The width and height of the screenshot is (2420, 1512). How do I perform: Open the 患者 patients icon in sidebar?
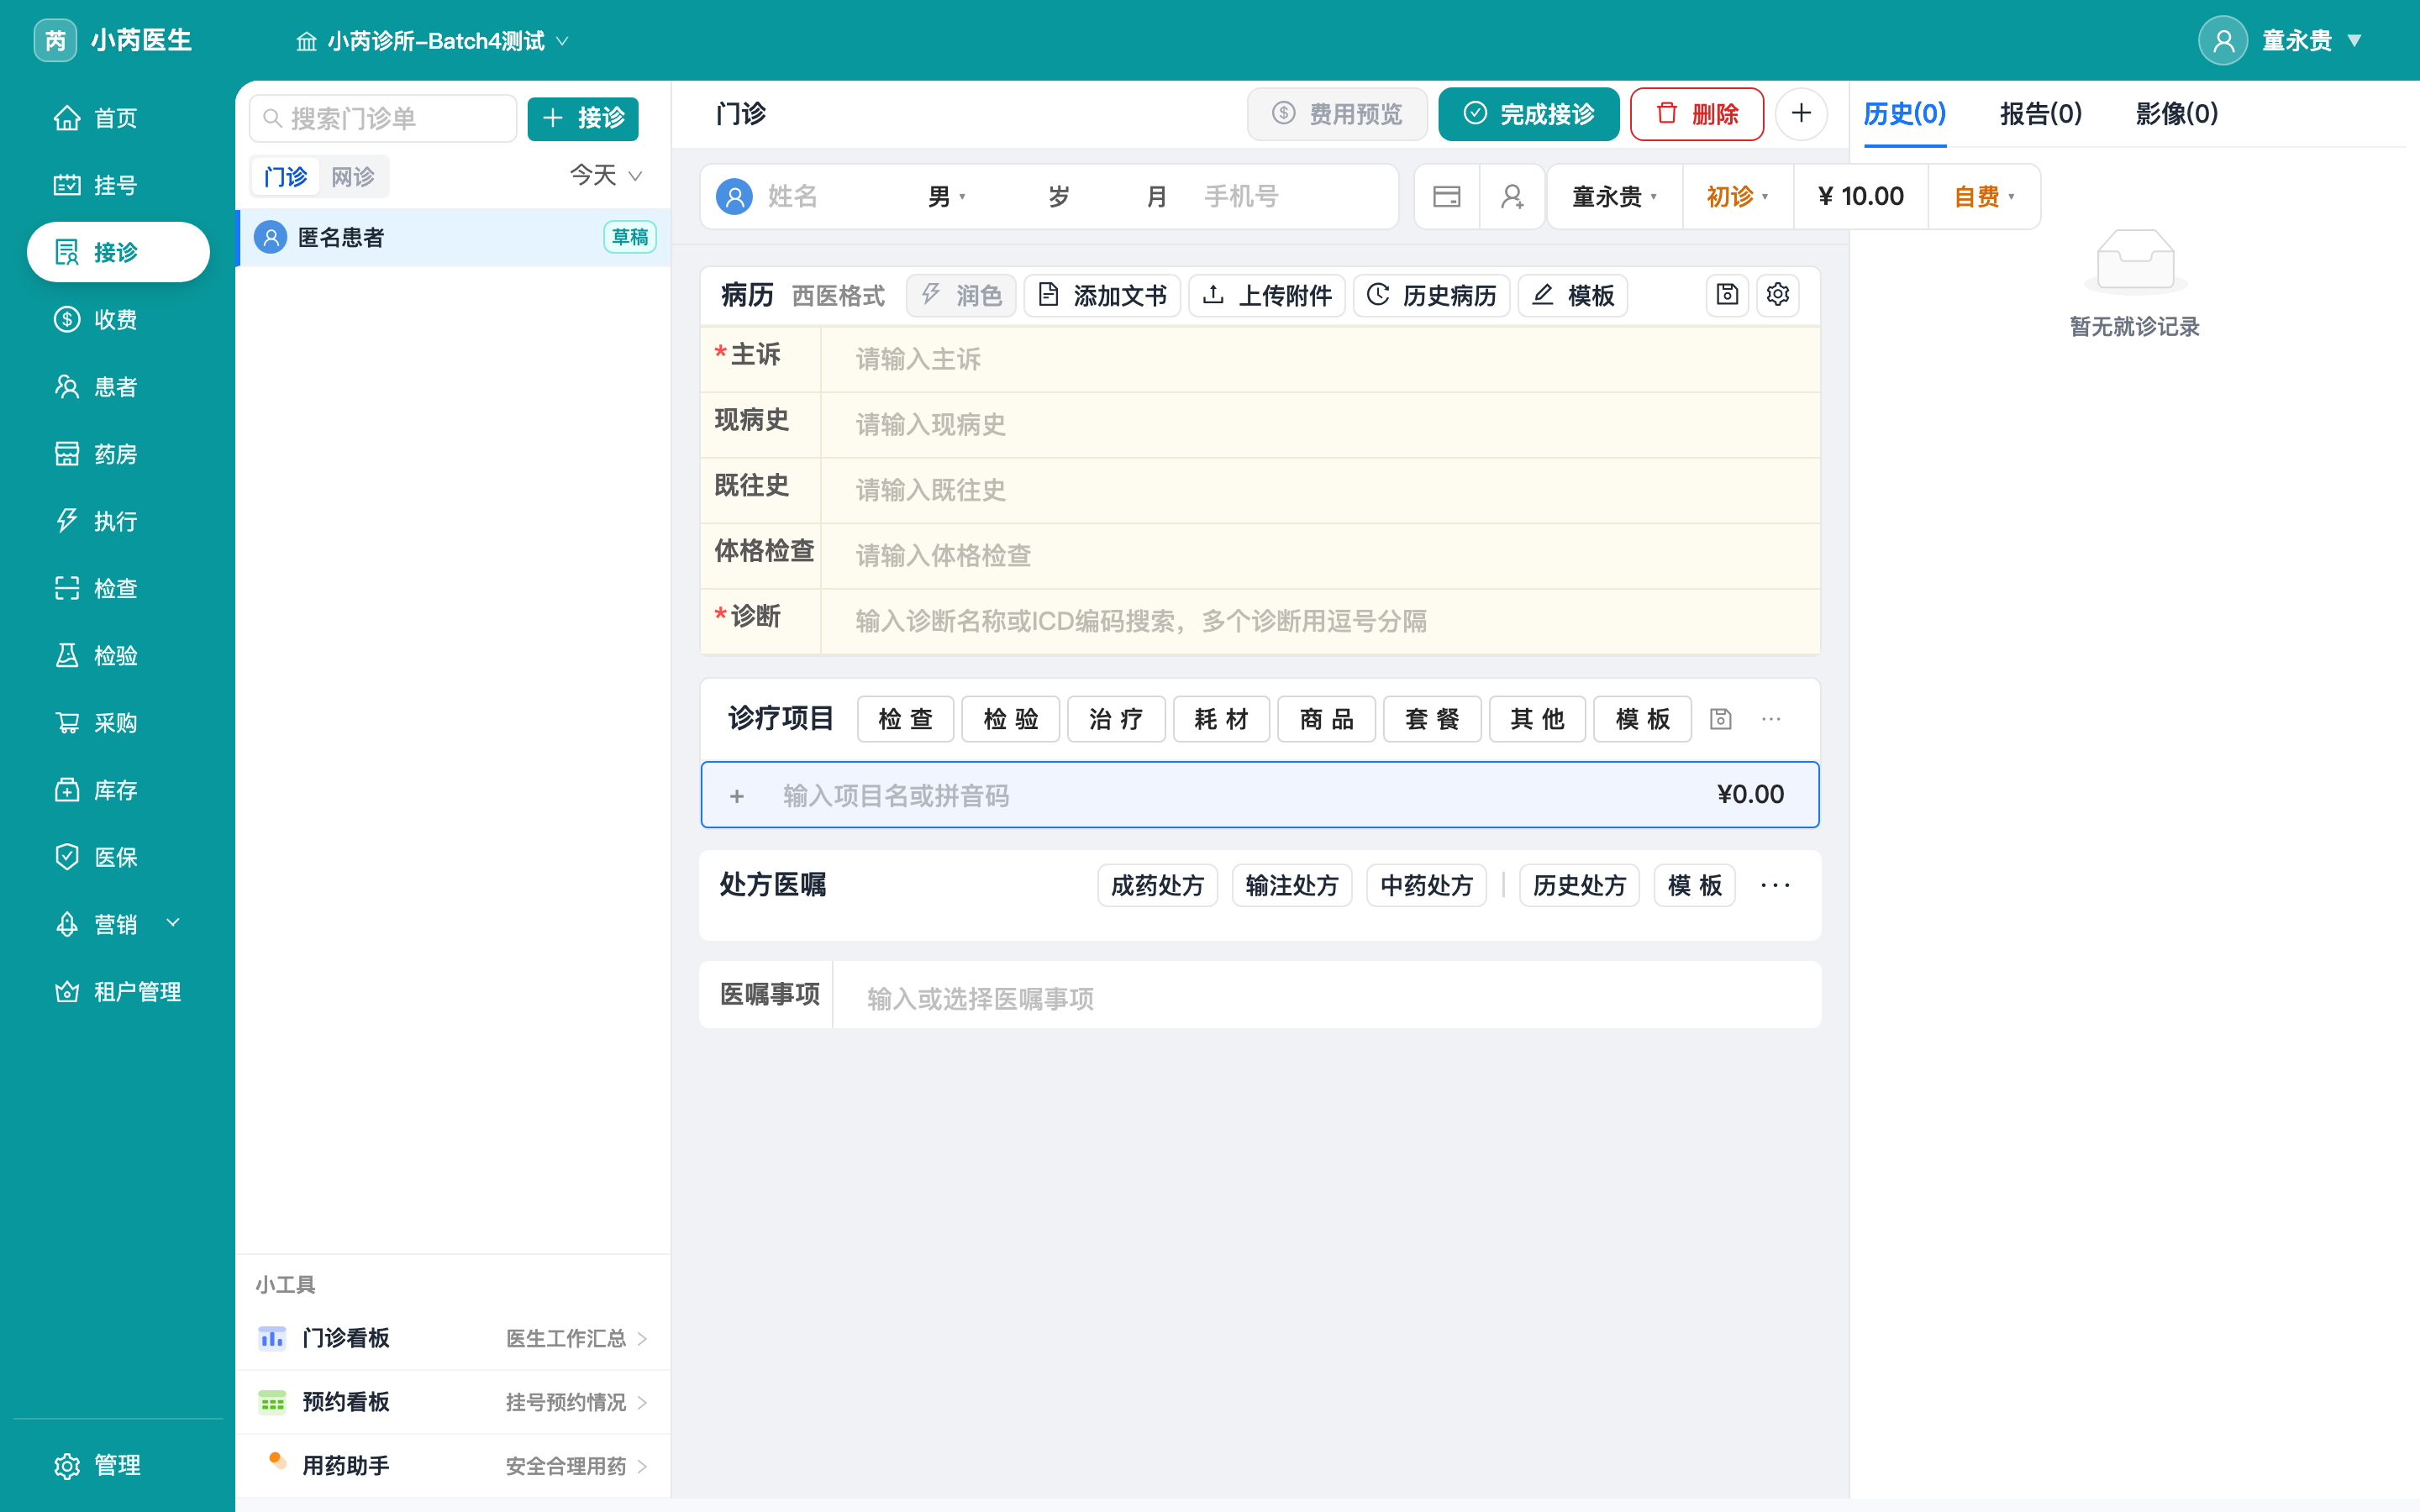[67, 387]
